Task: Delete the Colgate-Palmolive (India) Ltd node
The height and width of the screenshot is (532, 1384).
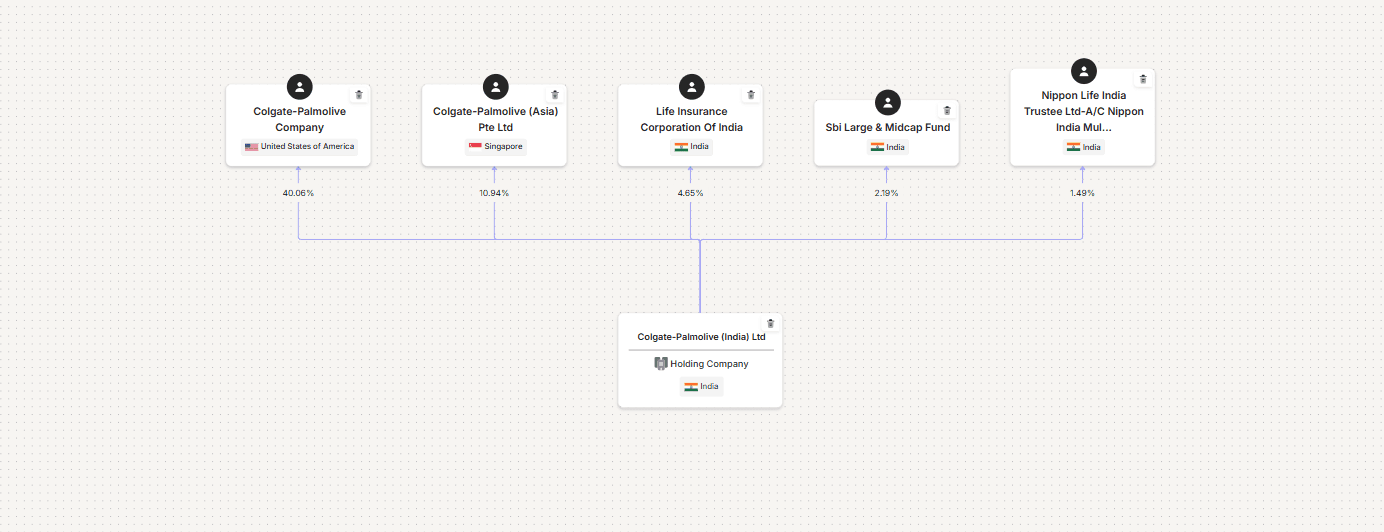Action: pos(770,323)
